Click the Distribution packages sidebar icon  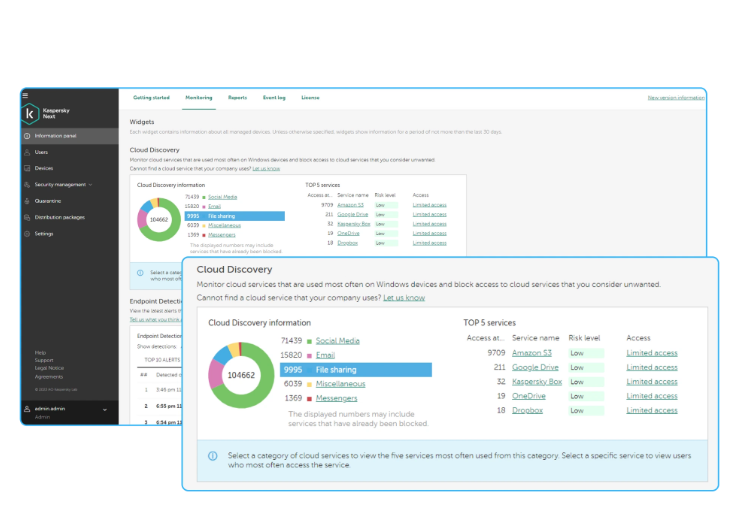click(x=27, y=217)
